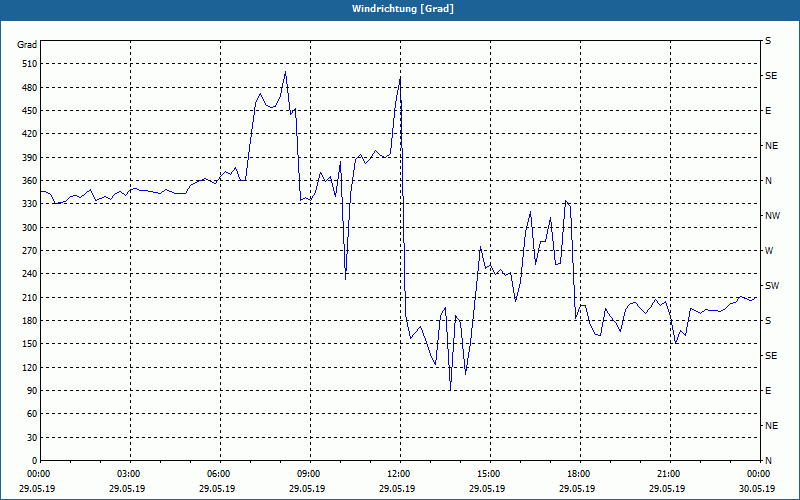Click the NW compass label
Screen dimensions: 800x500
(772, 216)
